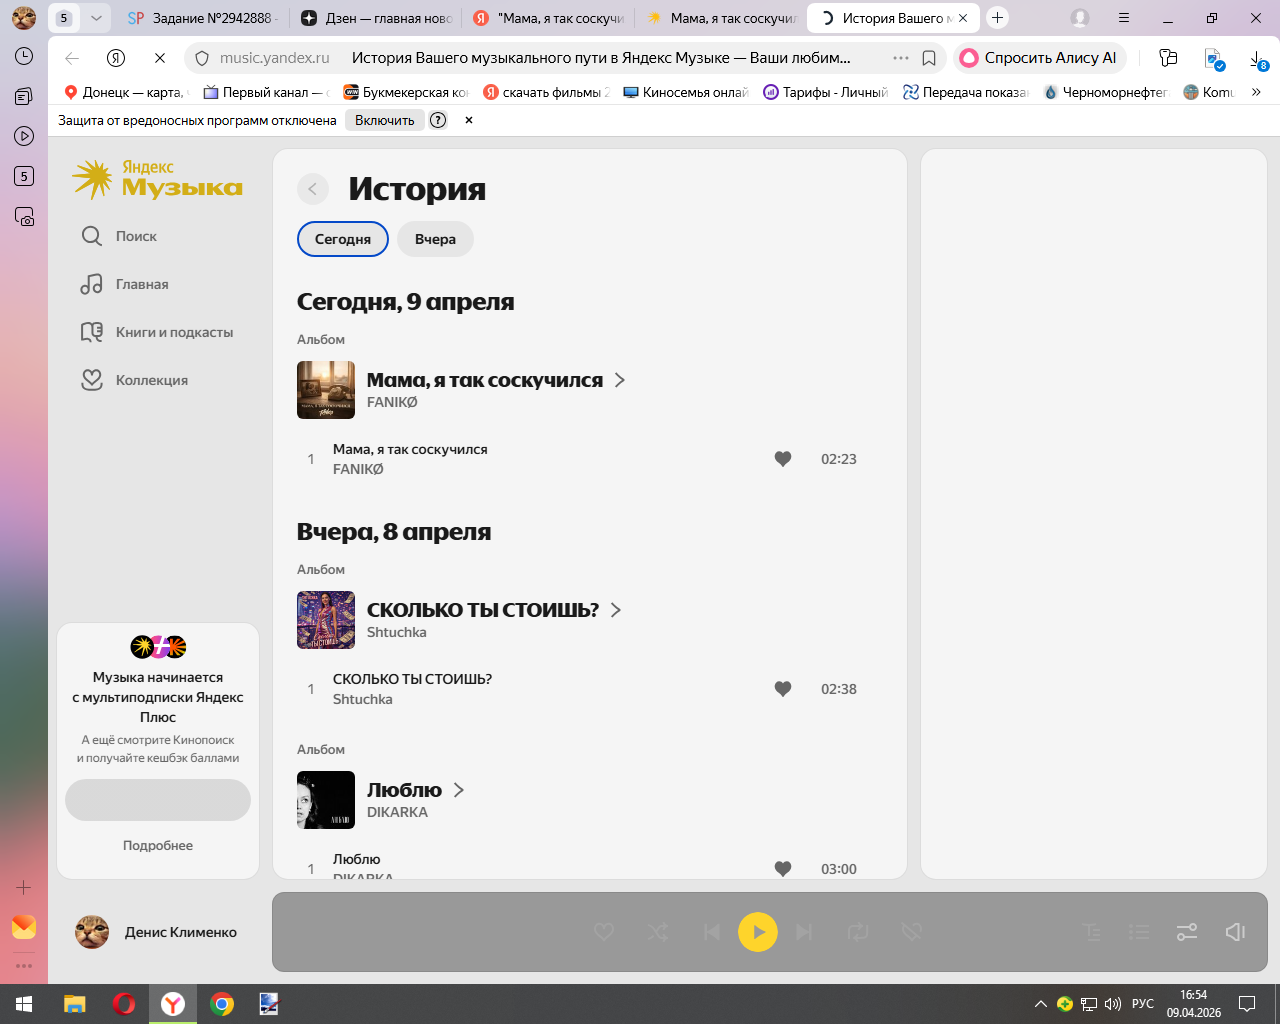Dismiss the malware protection notice

click(x=469, y=120)
